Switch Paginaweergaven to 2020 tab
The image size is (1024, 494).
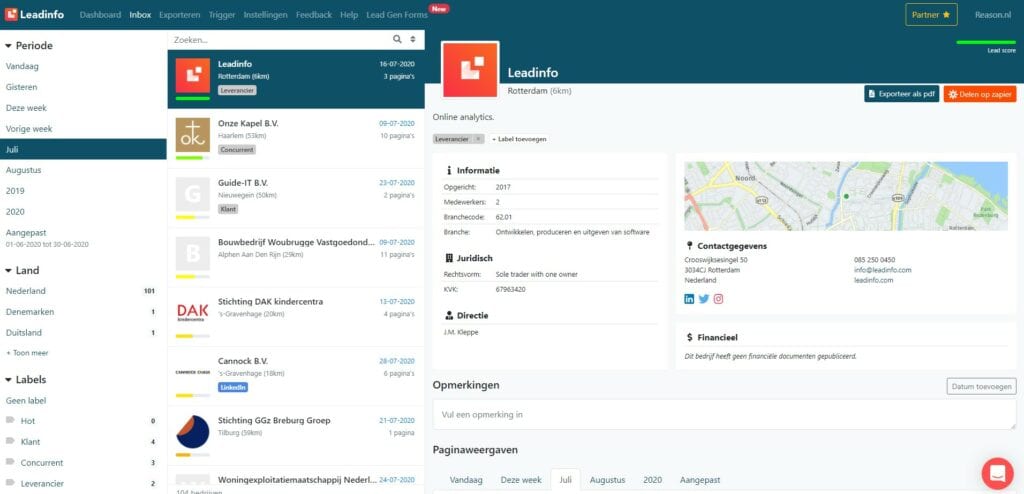coord(652,480)
